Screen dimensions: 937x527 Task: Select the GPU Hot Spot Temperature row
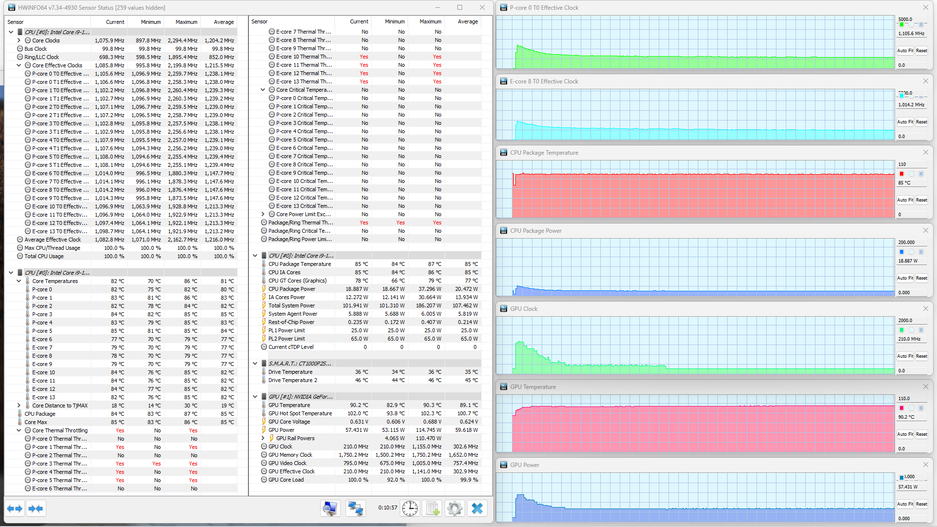click(365, 413)
